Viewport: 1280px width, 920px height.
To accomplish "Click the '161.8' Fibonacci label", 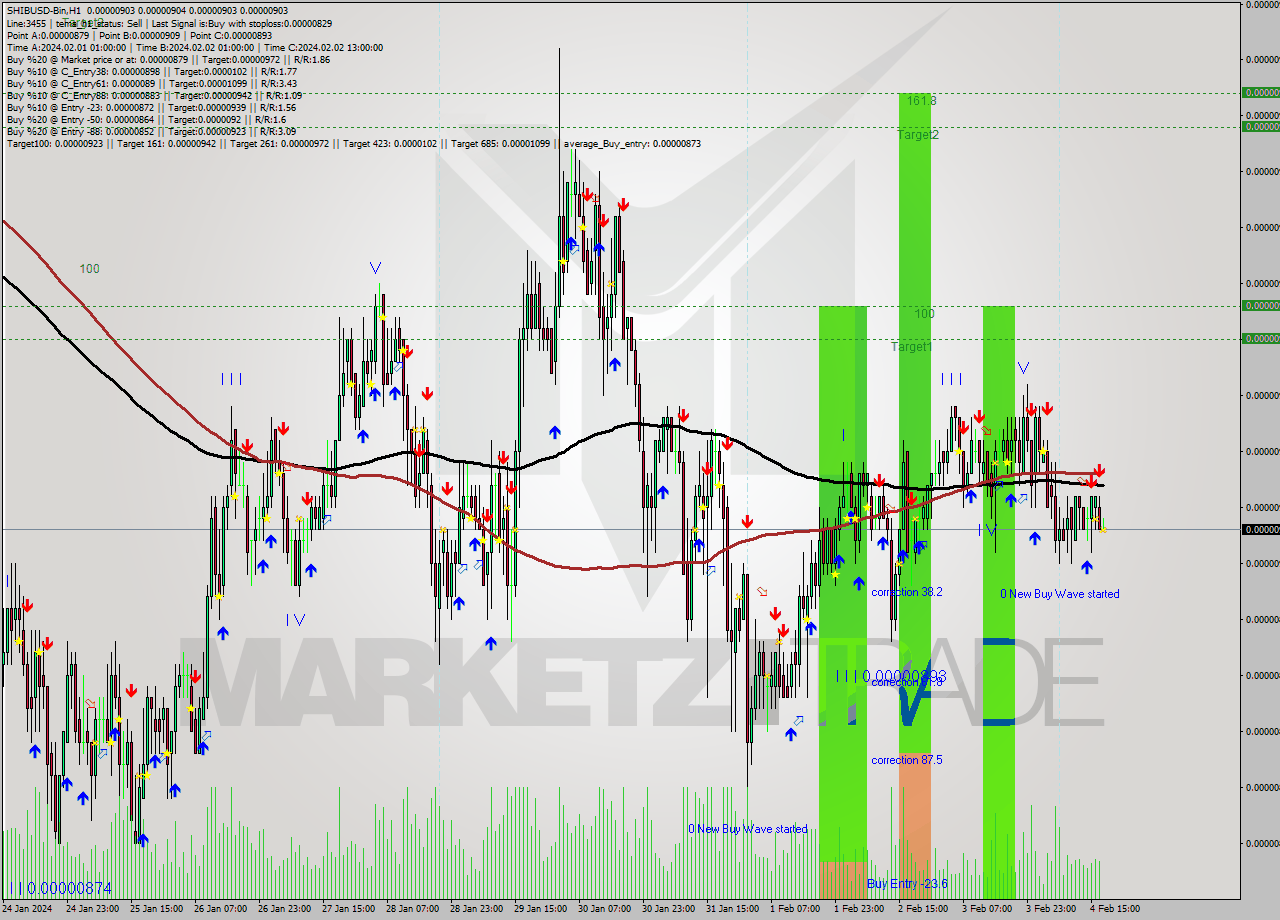I will pyautogui.click(x=921, y=101).
